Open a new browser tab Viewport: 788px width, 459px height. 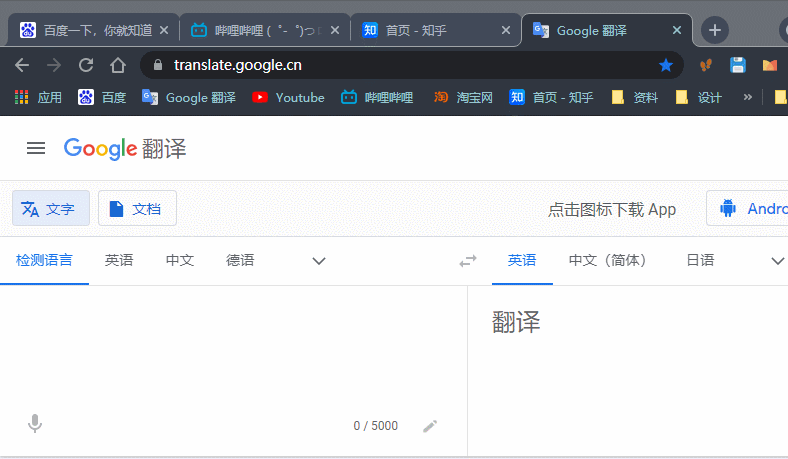715,30
